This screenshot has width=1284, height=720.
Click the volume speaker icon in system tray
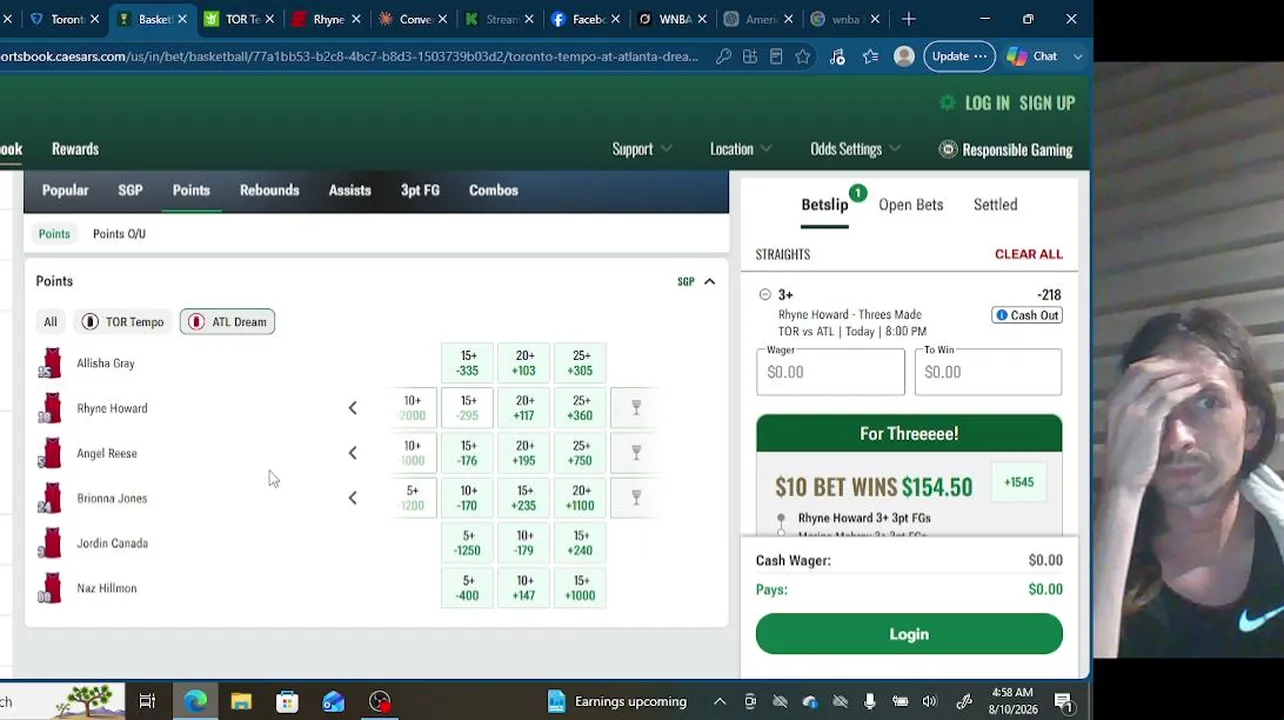click(x=930, y=702)
